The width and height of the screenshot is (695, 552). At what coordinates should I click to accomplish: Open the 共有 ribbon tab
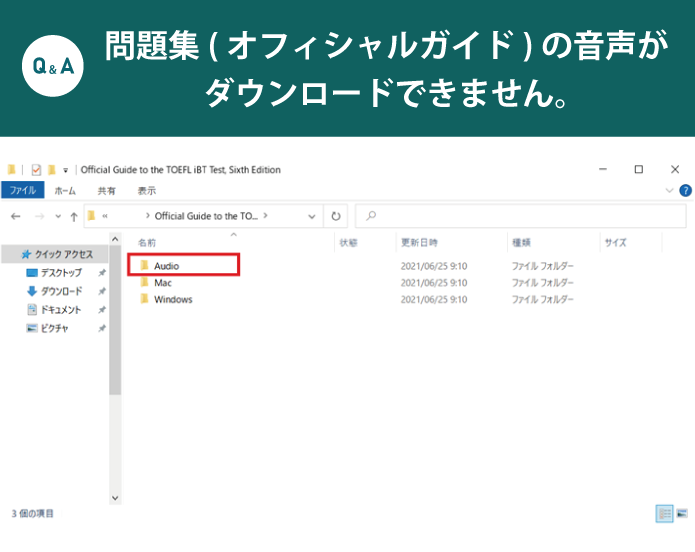(106, 191)
